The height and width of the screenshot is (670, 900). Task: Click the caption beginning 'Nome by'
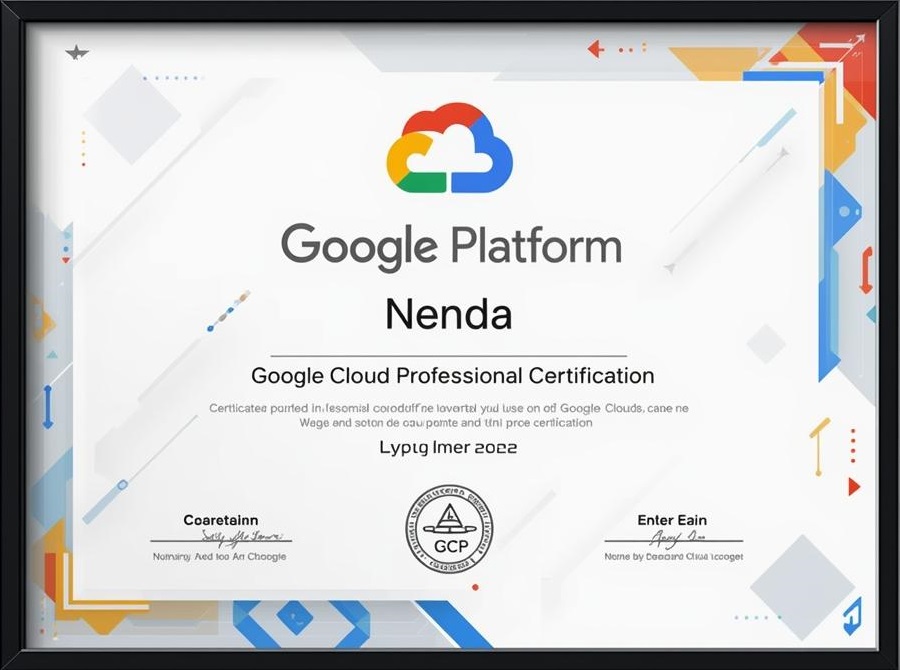coord(674,556)
